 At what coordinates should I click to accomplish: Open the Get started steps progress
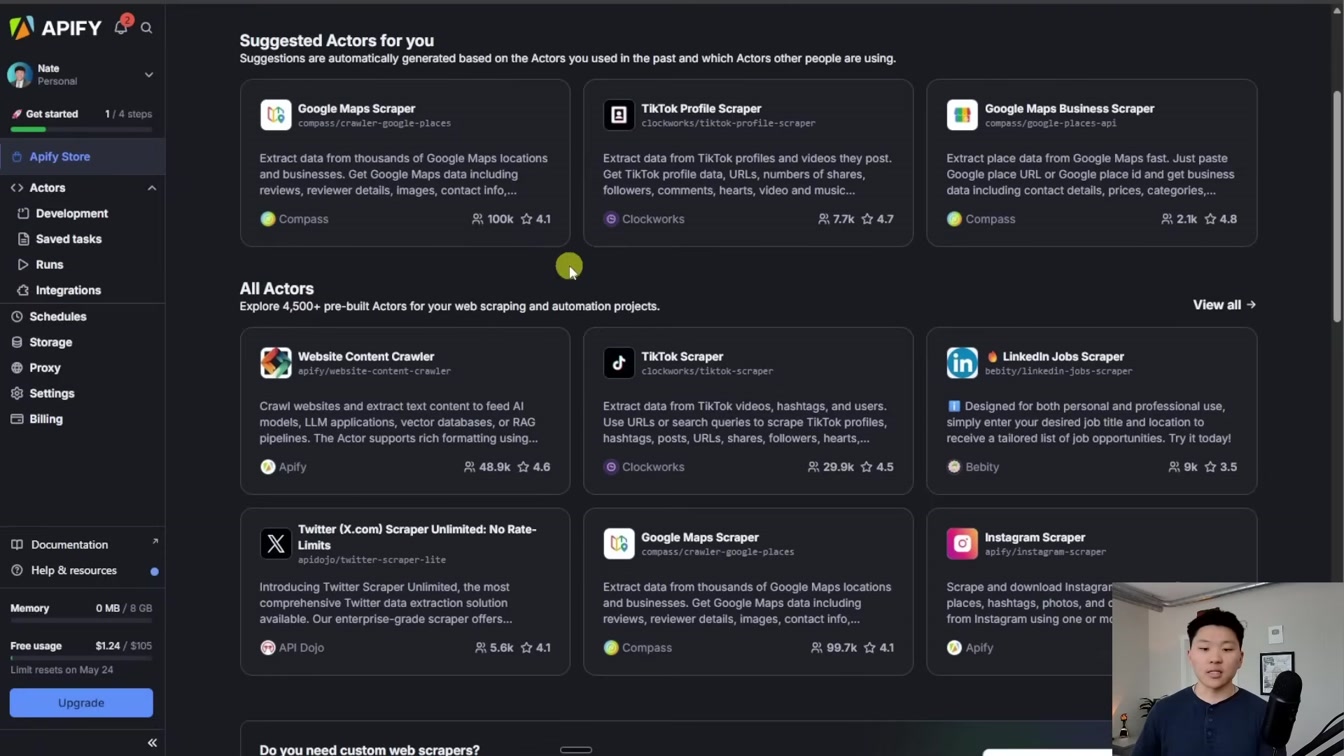tap(82, 119)
